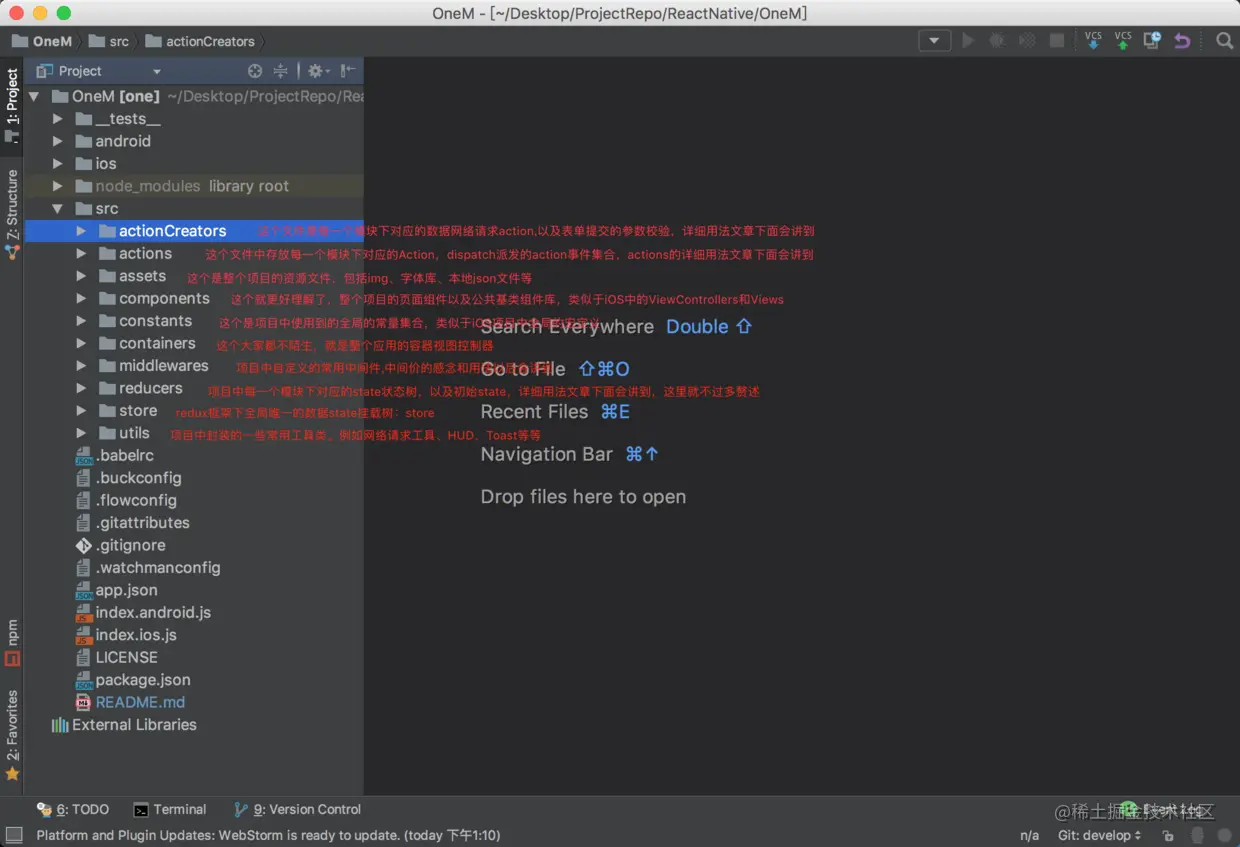This screenshot has width=1240, height=847.
Task: Open the Terminal tool window
Action: coord(170,809)
